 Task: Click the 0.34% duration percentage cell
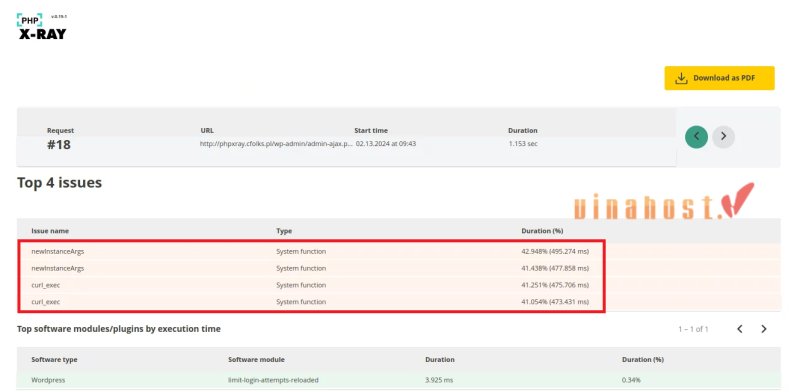coord(631,380)
